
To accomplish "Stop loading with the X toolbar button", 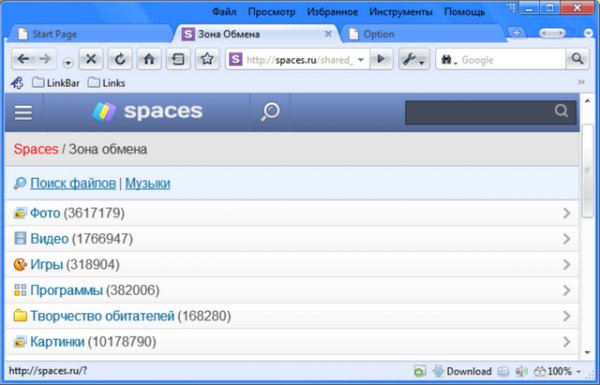I will coord(91,59).
